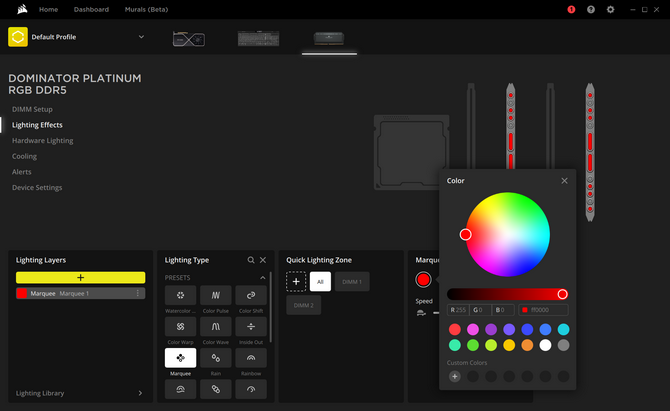670x411 pixels.
Task: Select the RAM module device thumbnail
Action: coord(329,38)
